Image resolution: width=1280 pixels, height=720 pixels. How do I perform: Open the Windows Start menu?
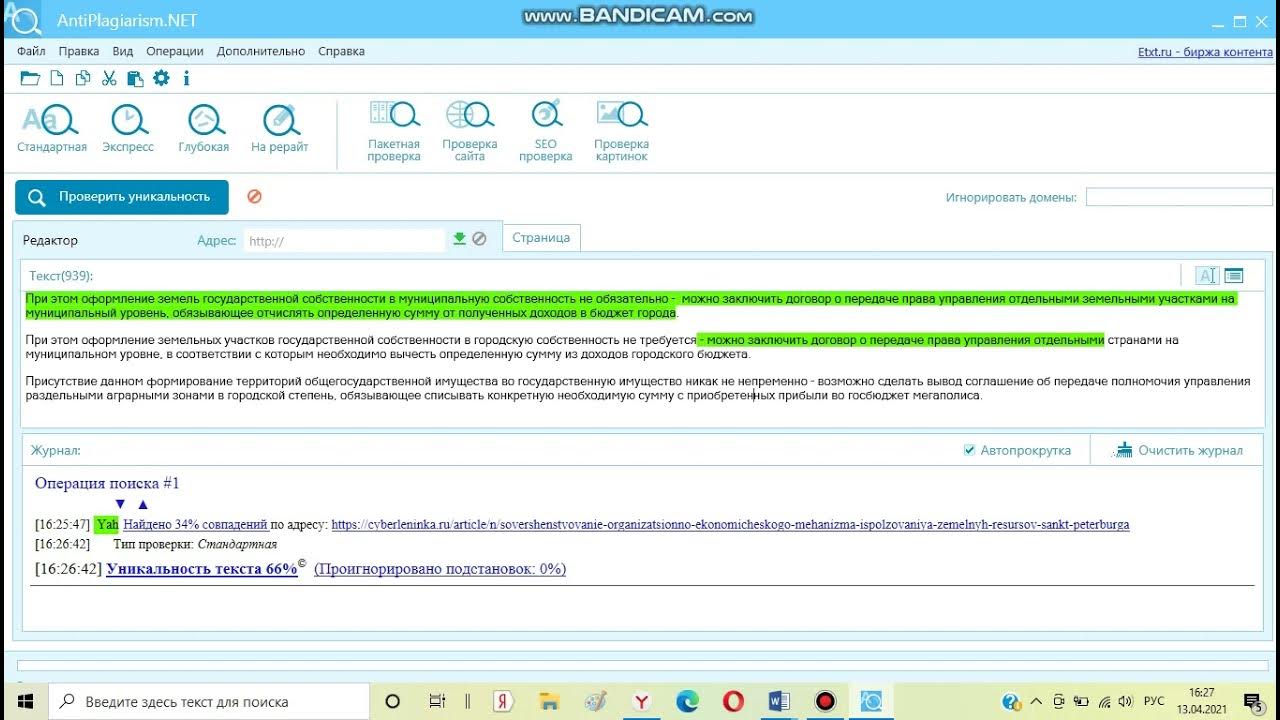point(24,702)
